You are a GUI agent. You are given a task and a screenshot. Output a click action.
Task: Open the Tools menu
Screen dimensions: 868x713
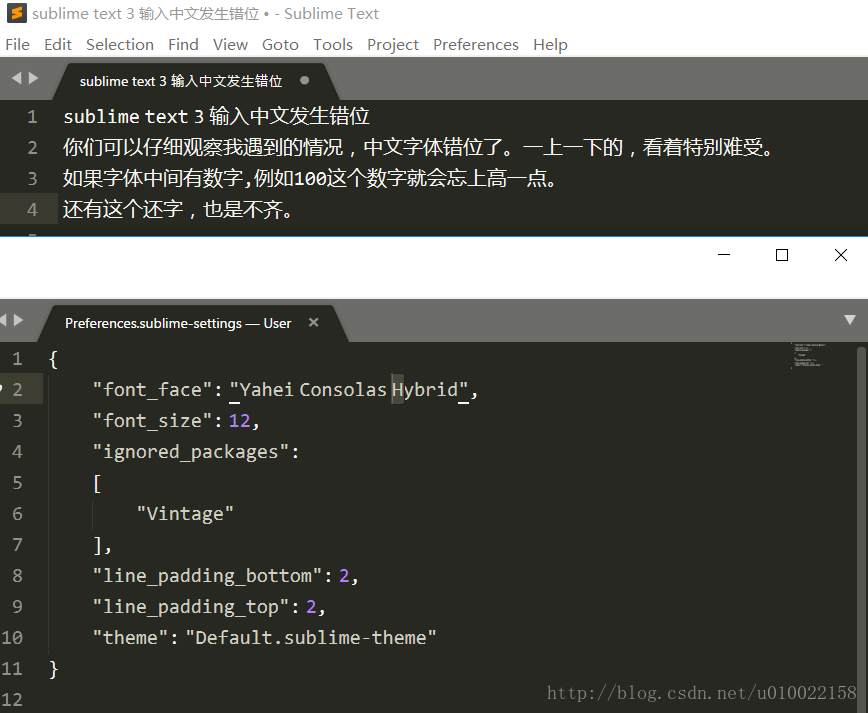333,44
